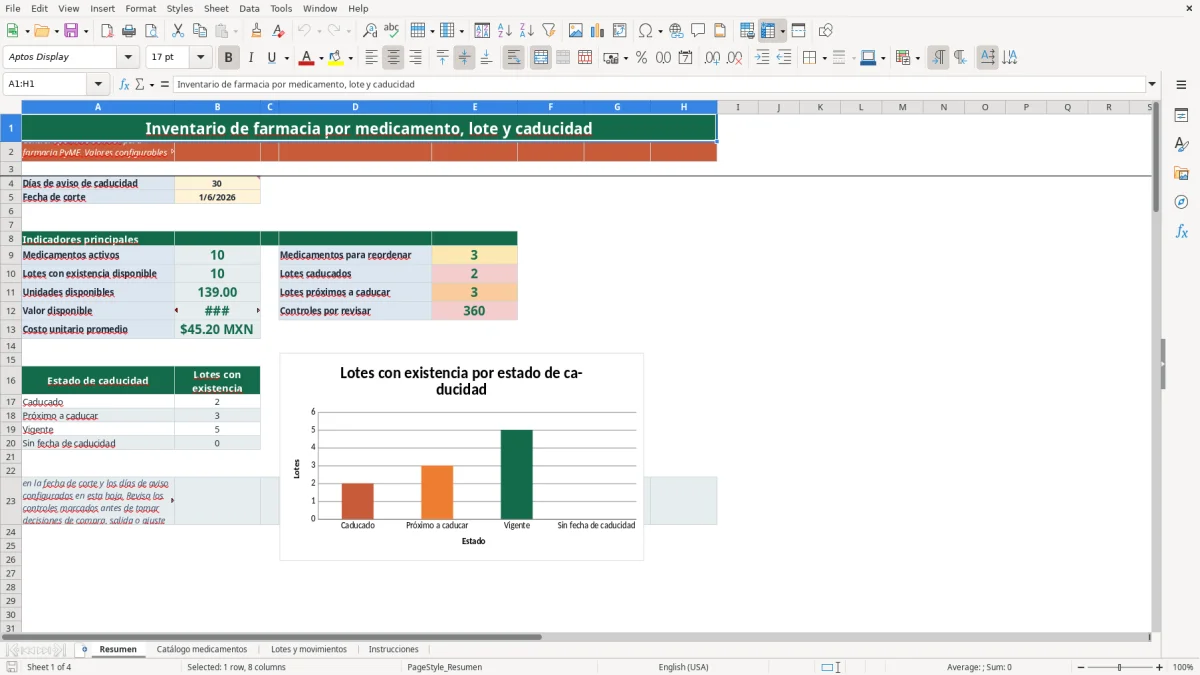The height and width of the screenshot is (675, 1200).
Task: Open Function Wizard fx icon
Action: pos(125,84)
